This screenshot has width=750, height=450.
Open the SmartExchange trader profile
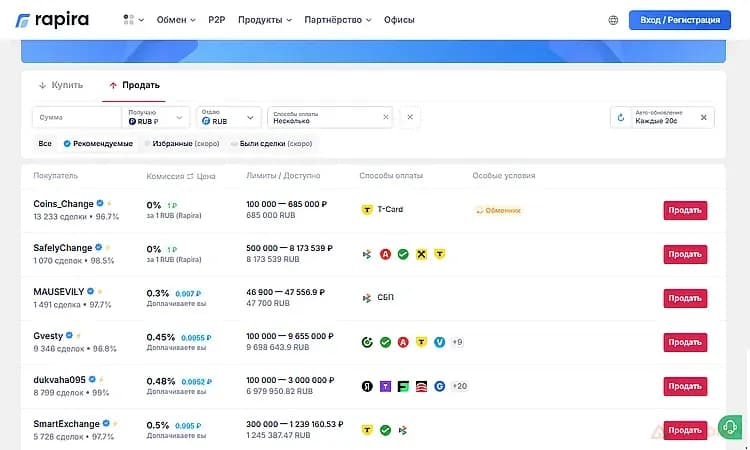point(66,424)
